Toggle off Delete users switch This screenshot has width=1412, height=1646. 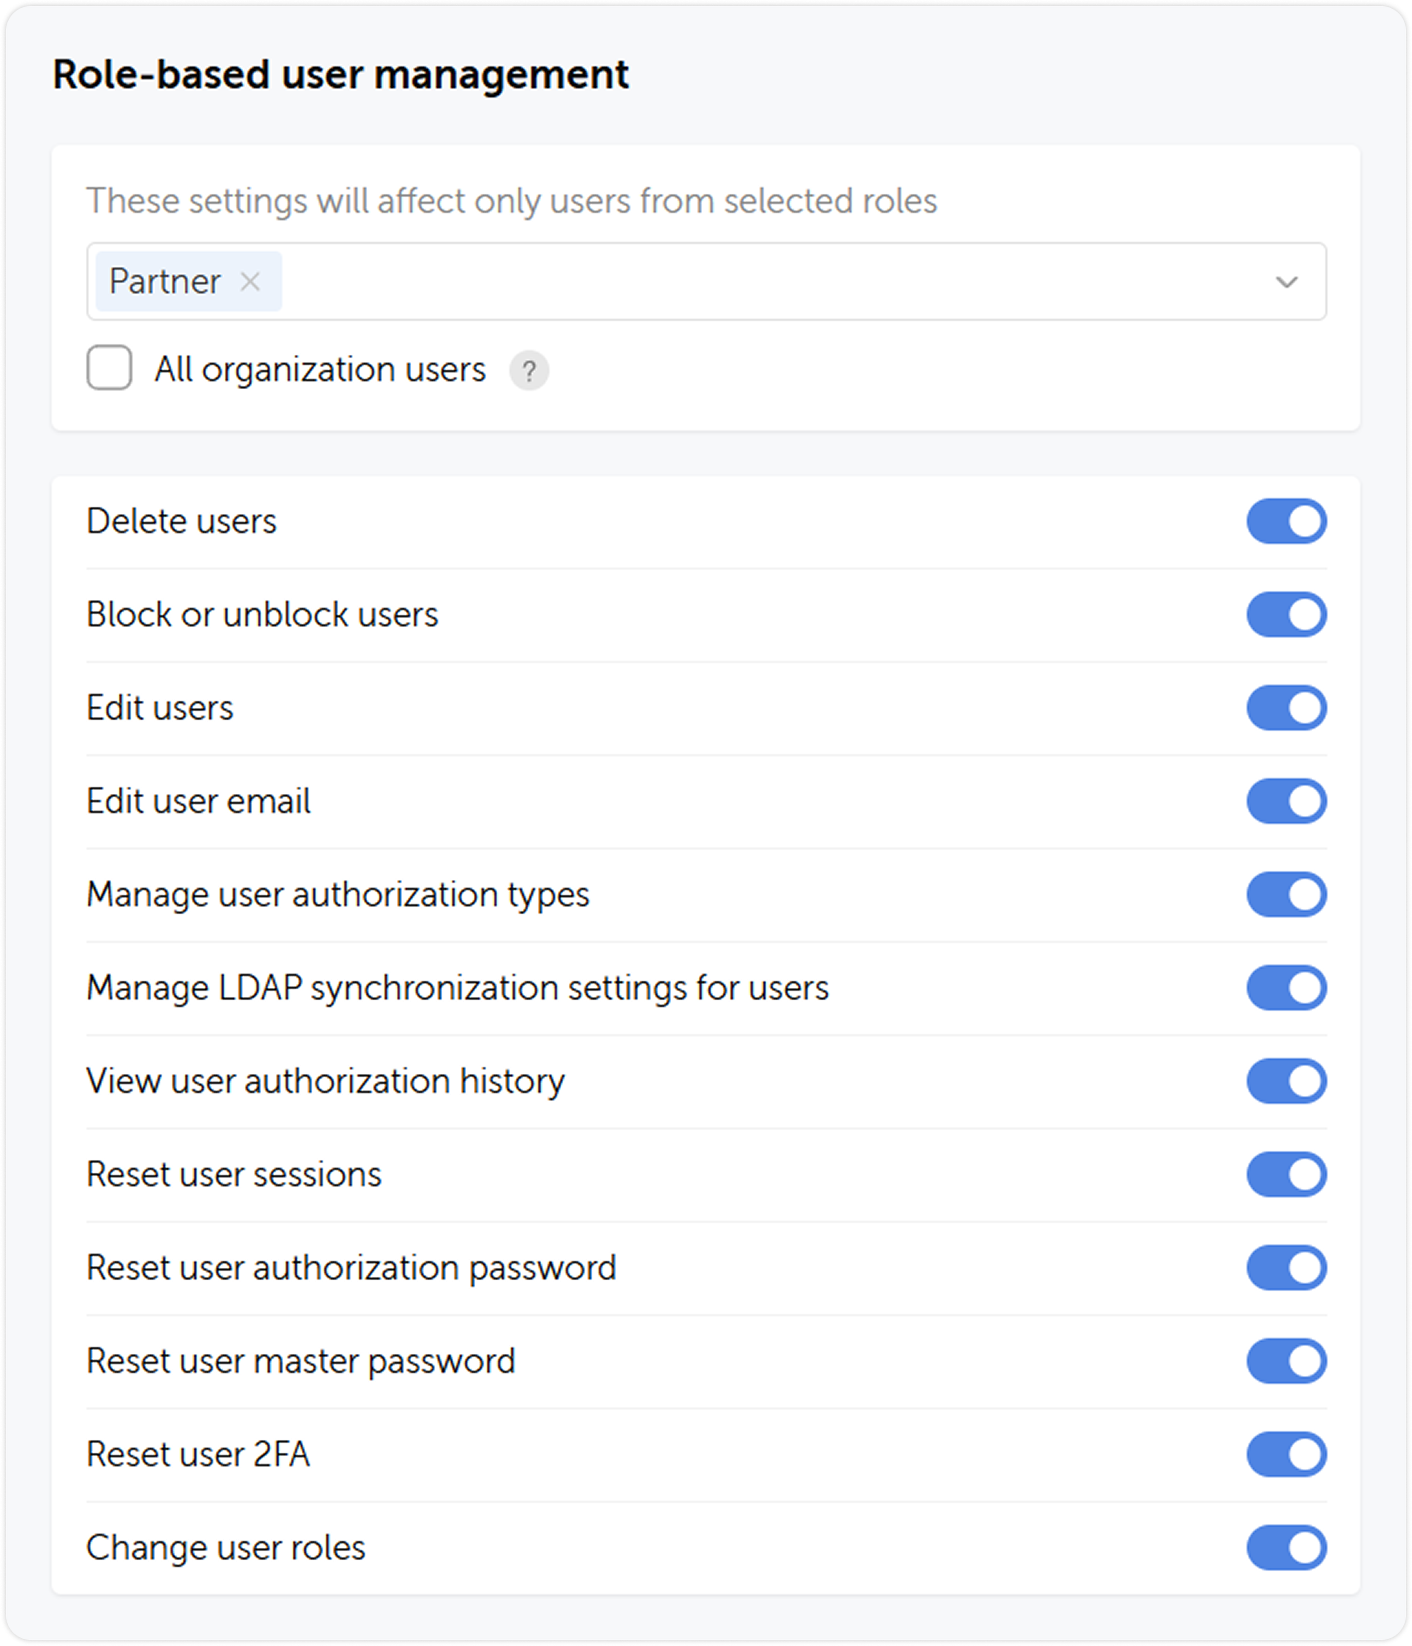coord(1286,522)
